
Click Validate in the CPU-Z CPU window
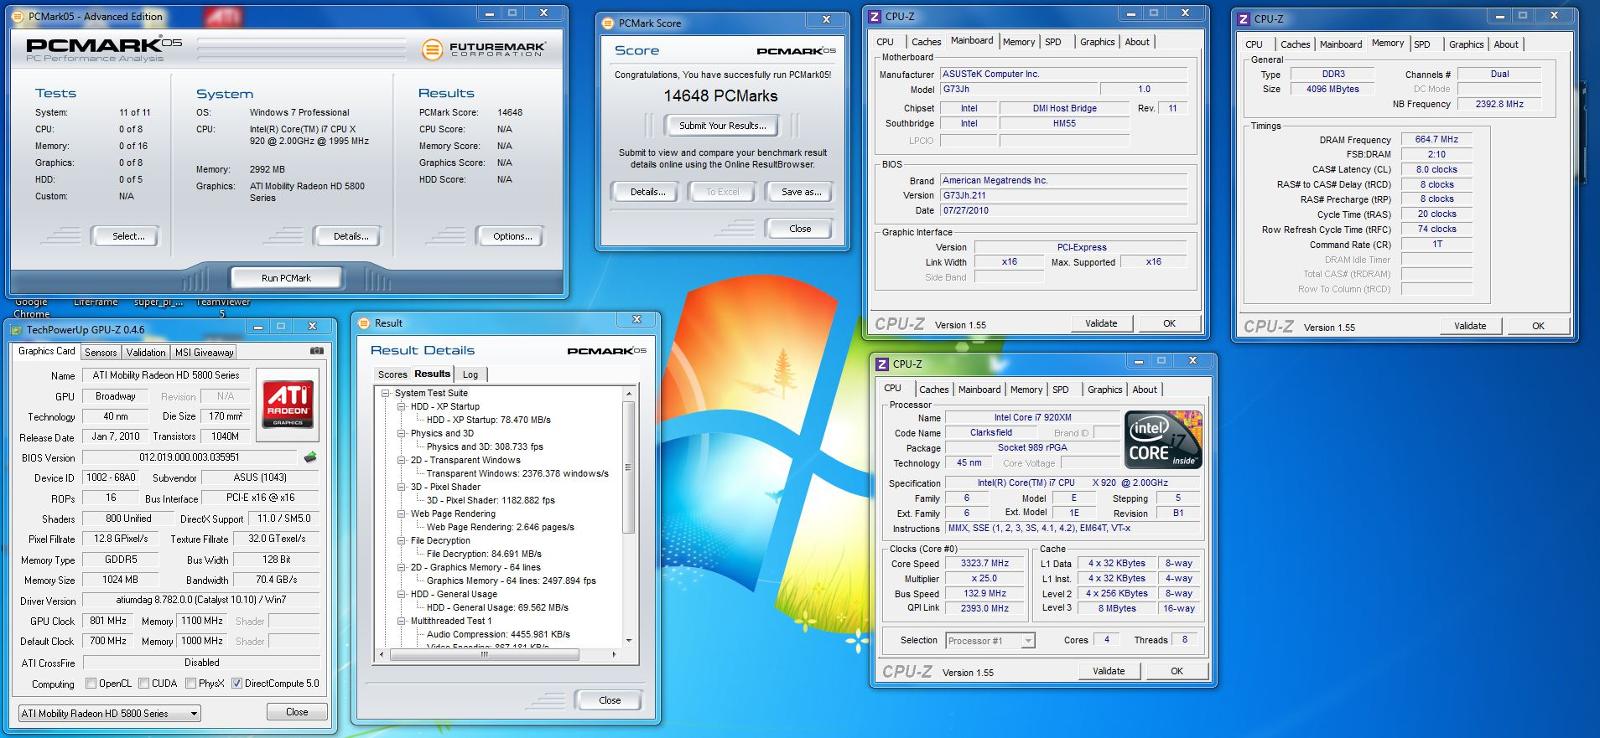click(x=1108, y=671)
